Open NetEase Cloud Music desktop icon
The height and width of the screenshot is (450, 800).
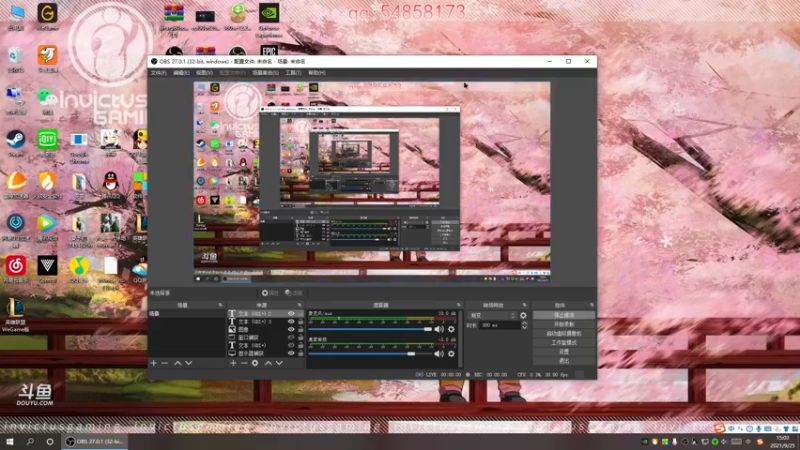pyautogui.click(x=16, y=269)
